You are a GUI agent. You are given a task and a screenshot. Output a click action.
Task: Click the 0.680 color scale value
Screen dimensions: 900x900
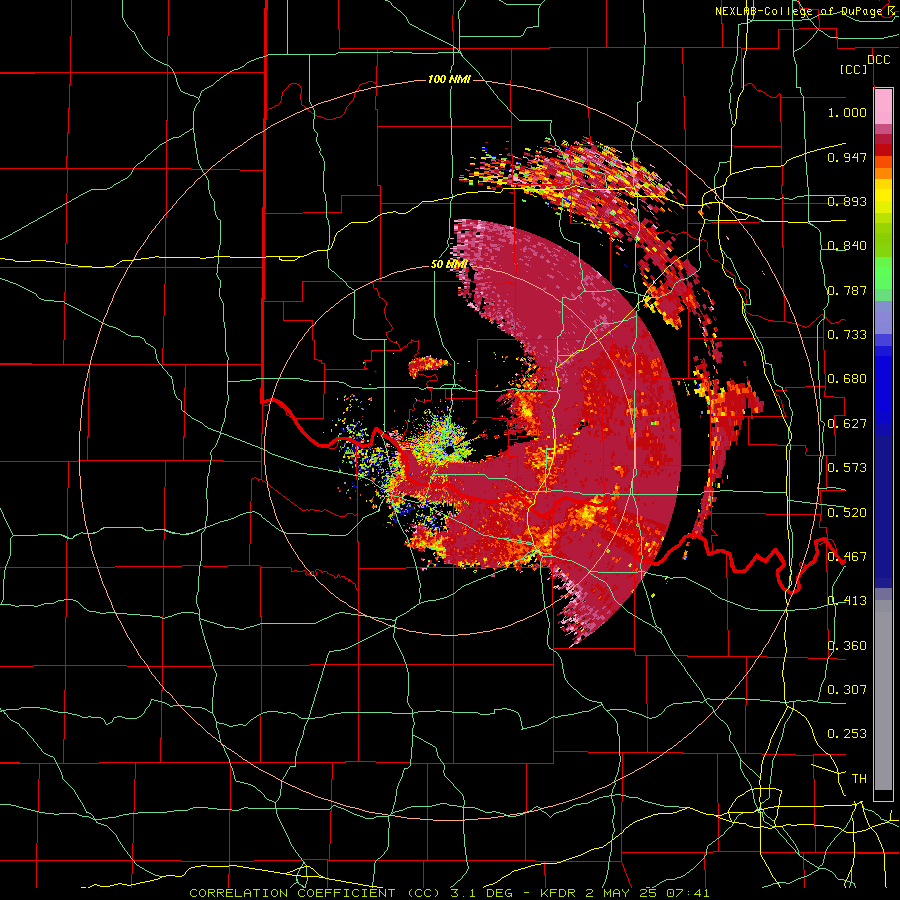(x=847, y=379)
